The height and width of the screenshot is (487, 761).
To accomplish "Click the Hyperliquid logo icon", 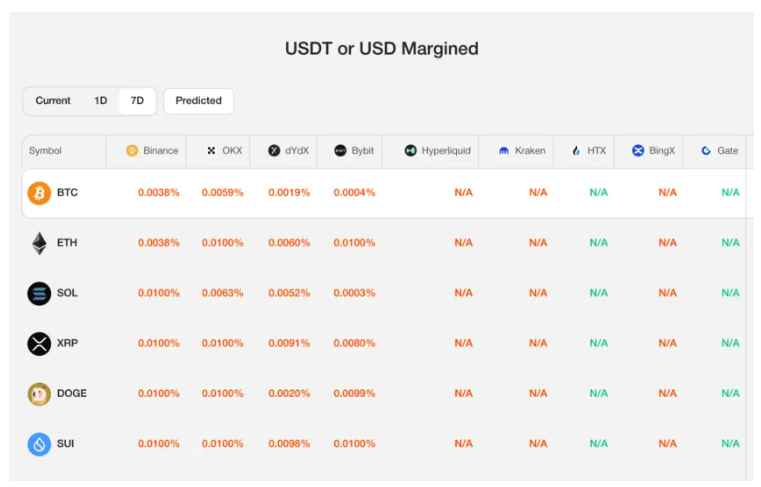I will 411,151.
